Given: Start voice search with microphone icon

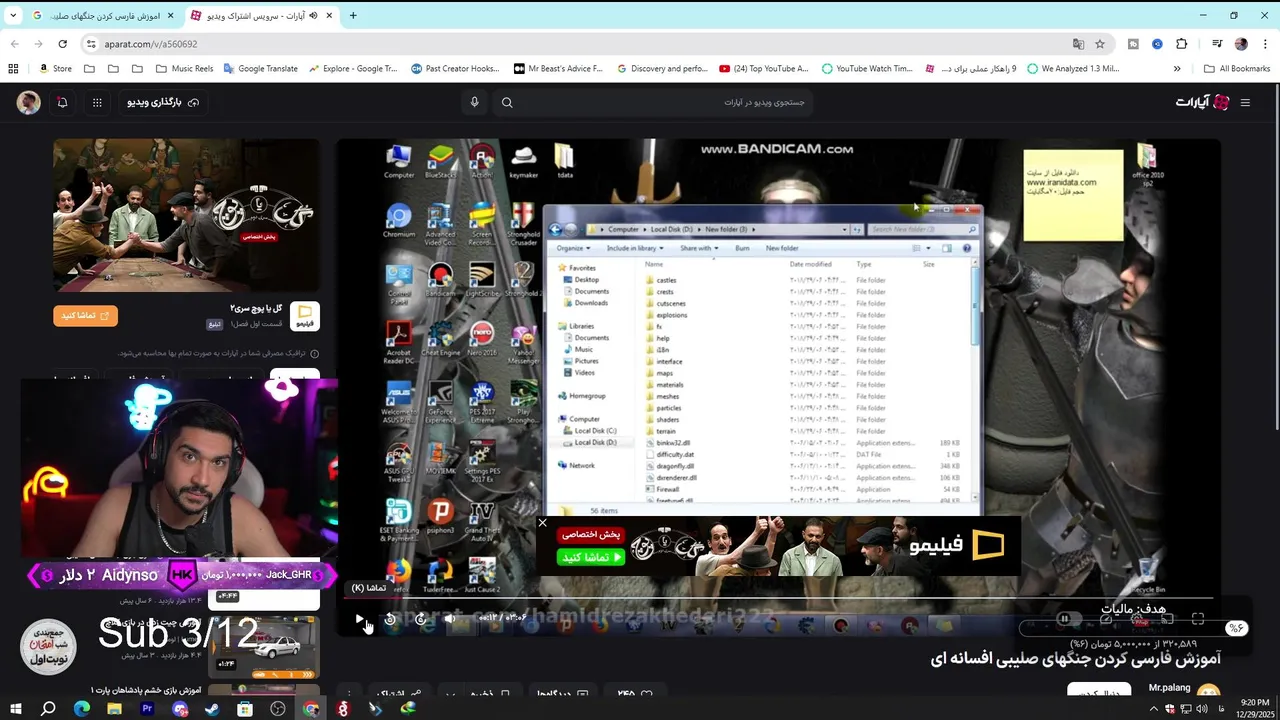Looking at the screenshot, I should click(x=474, y=102).
